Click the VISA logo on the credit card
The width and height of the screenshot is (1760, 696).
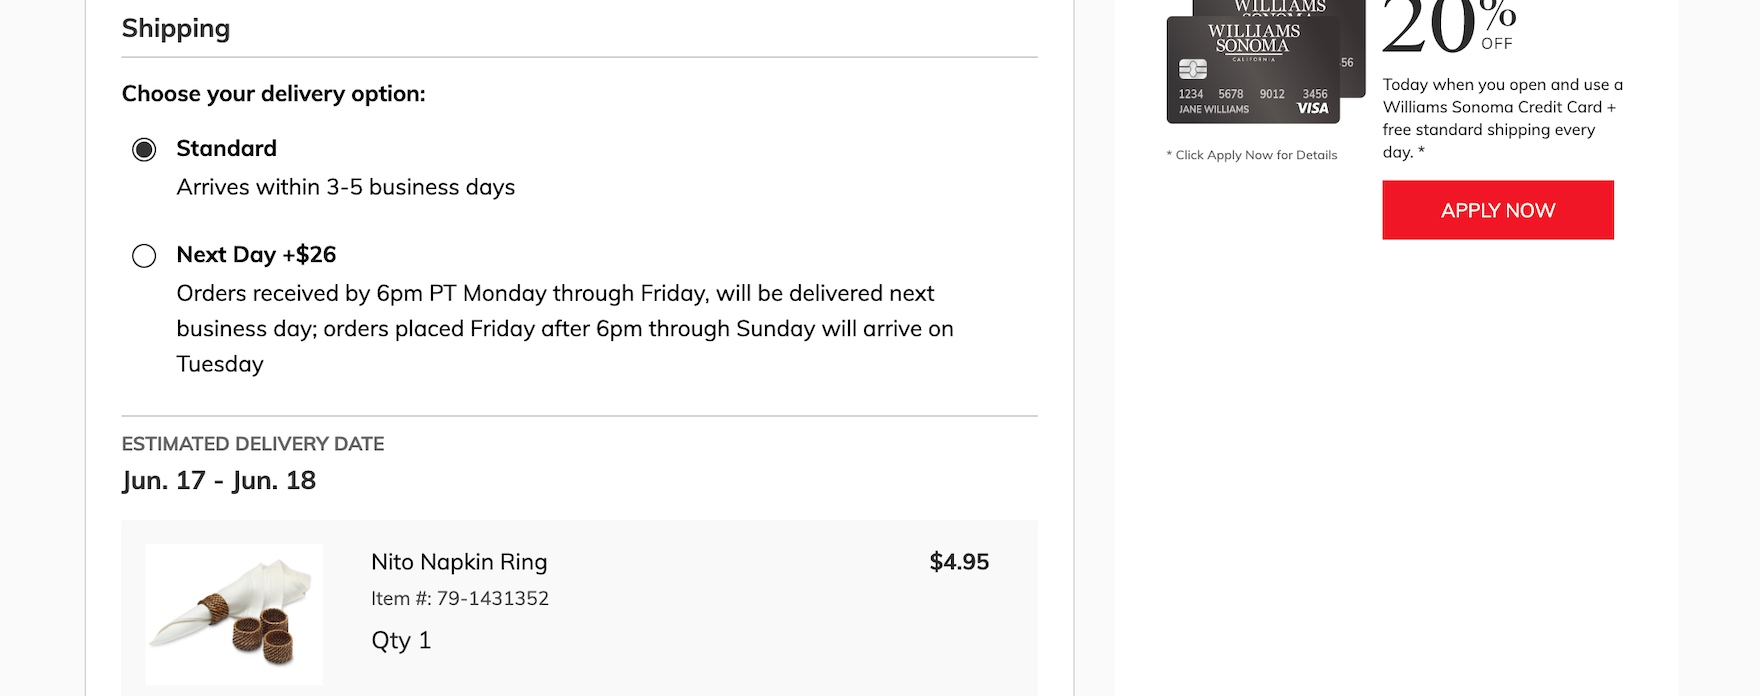coord(1312,109)
